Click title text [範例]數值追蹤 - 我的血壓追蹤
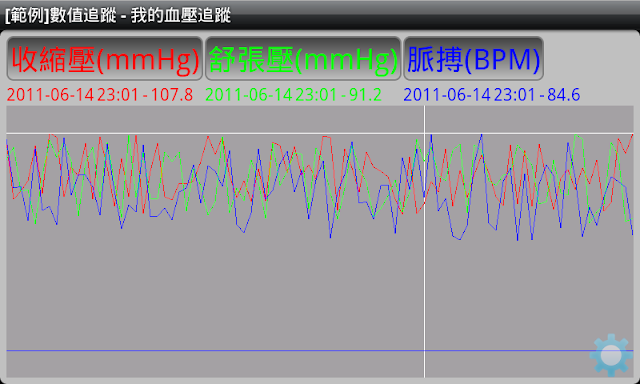The height and width of the screenshot is (384, 640). point(118,16)
